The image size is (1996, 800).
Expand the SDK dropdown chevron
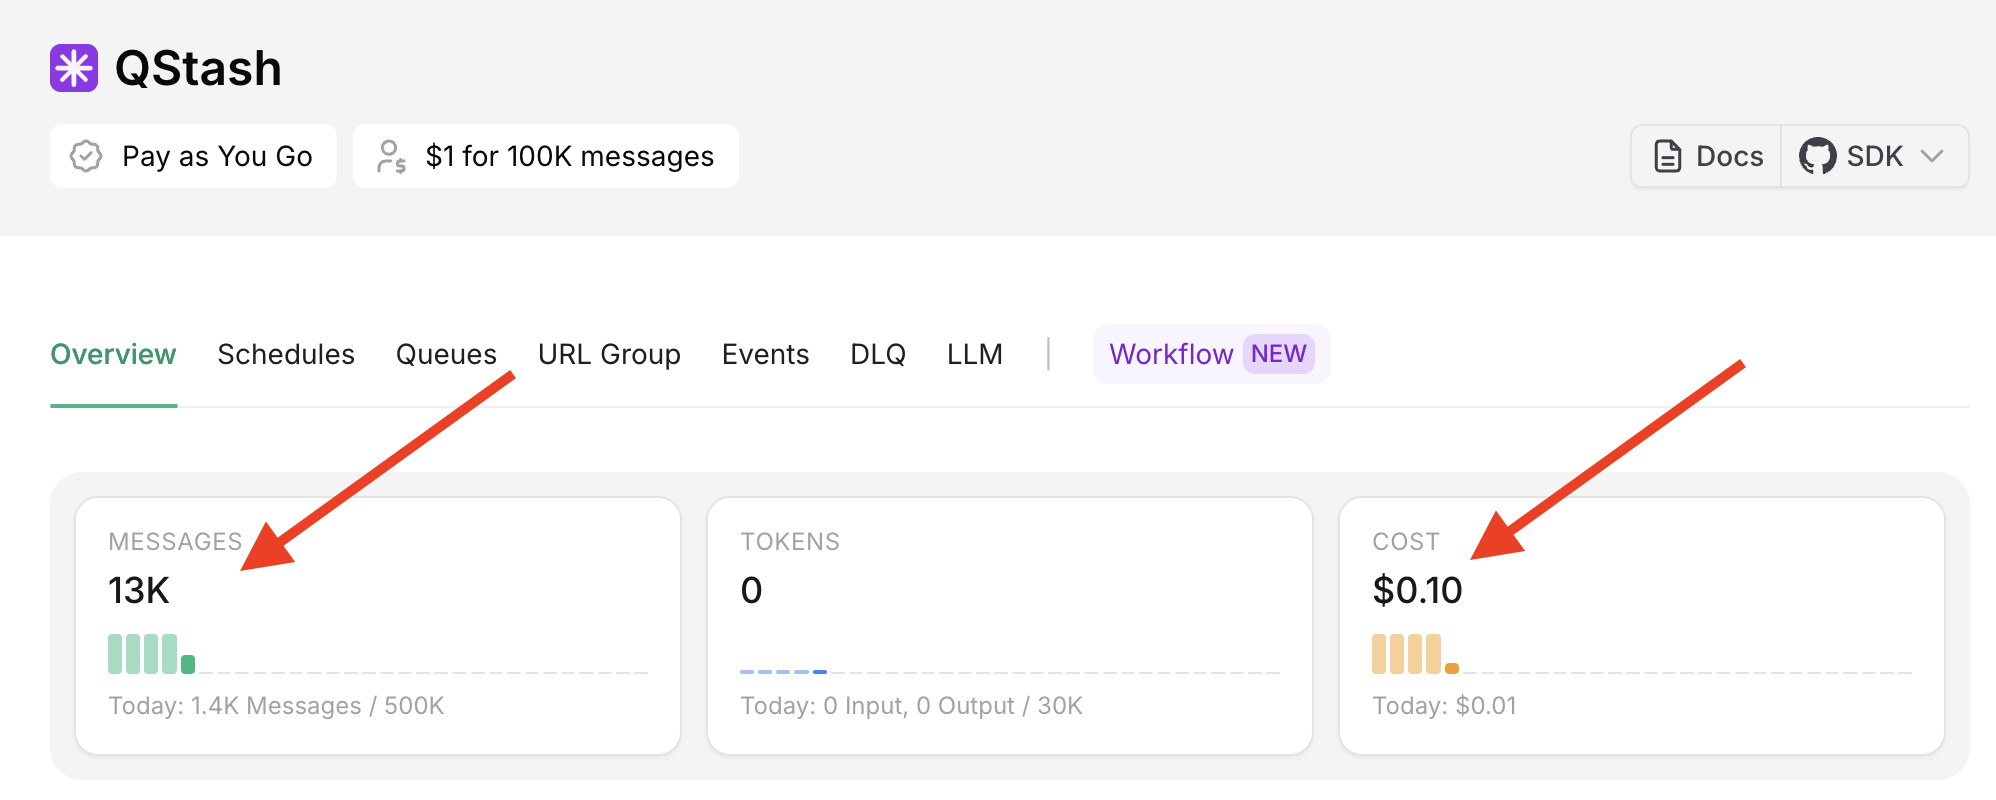pyautogui.click(x=1932, y=156)
